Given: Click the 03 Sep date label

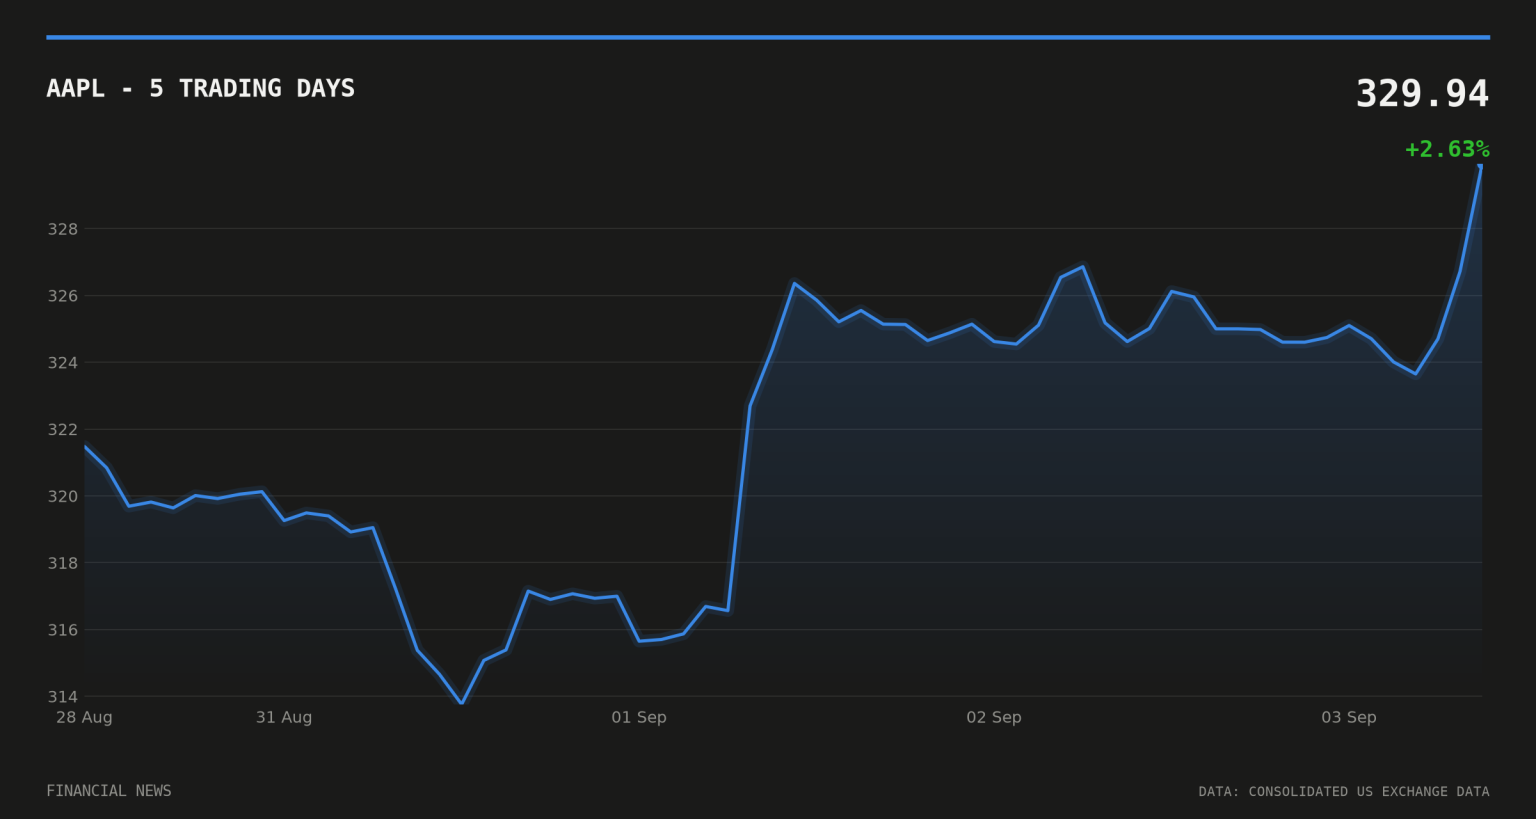Looking at the screenshot, I should 1349,717.
